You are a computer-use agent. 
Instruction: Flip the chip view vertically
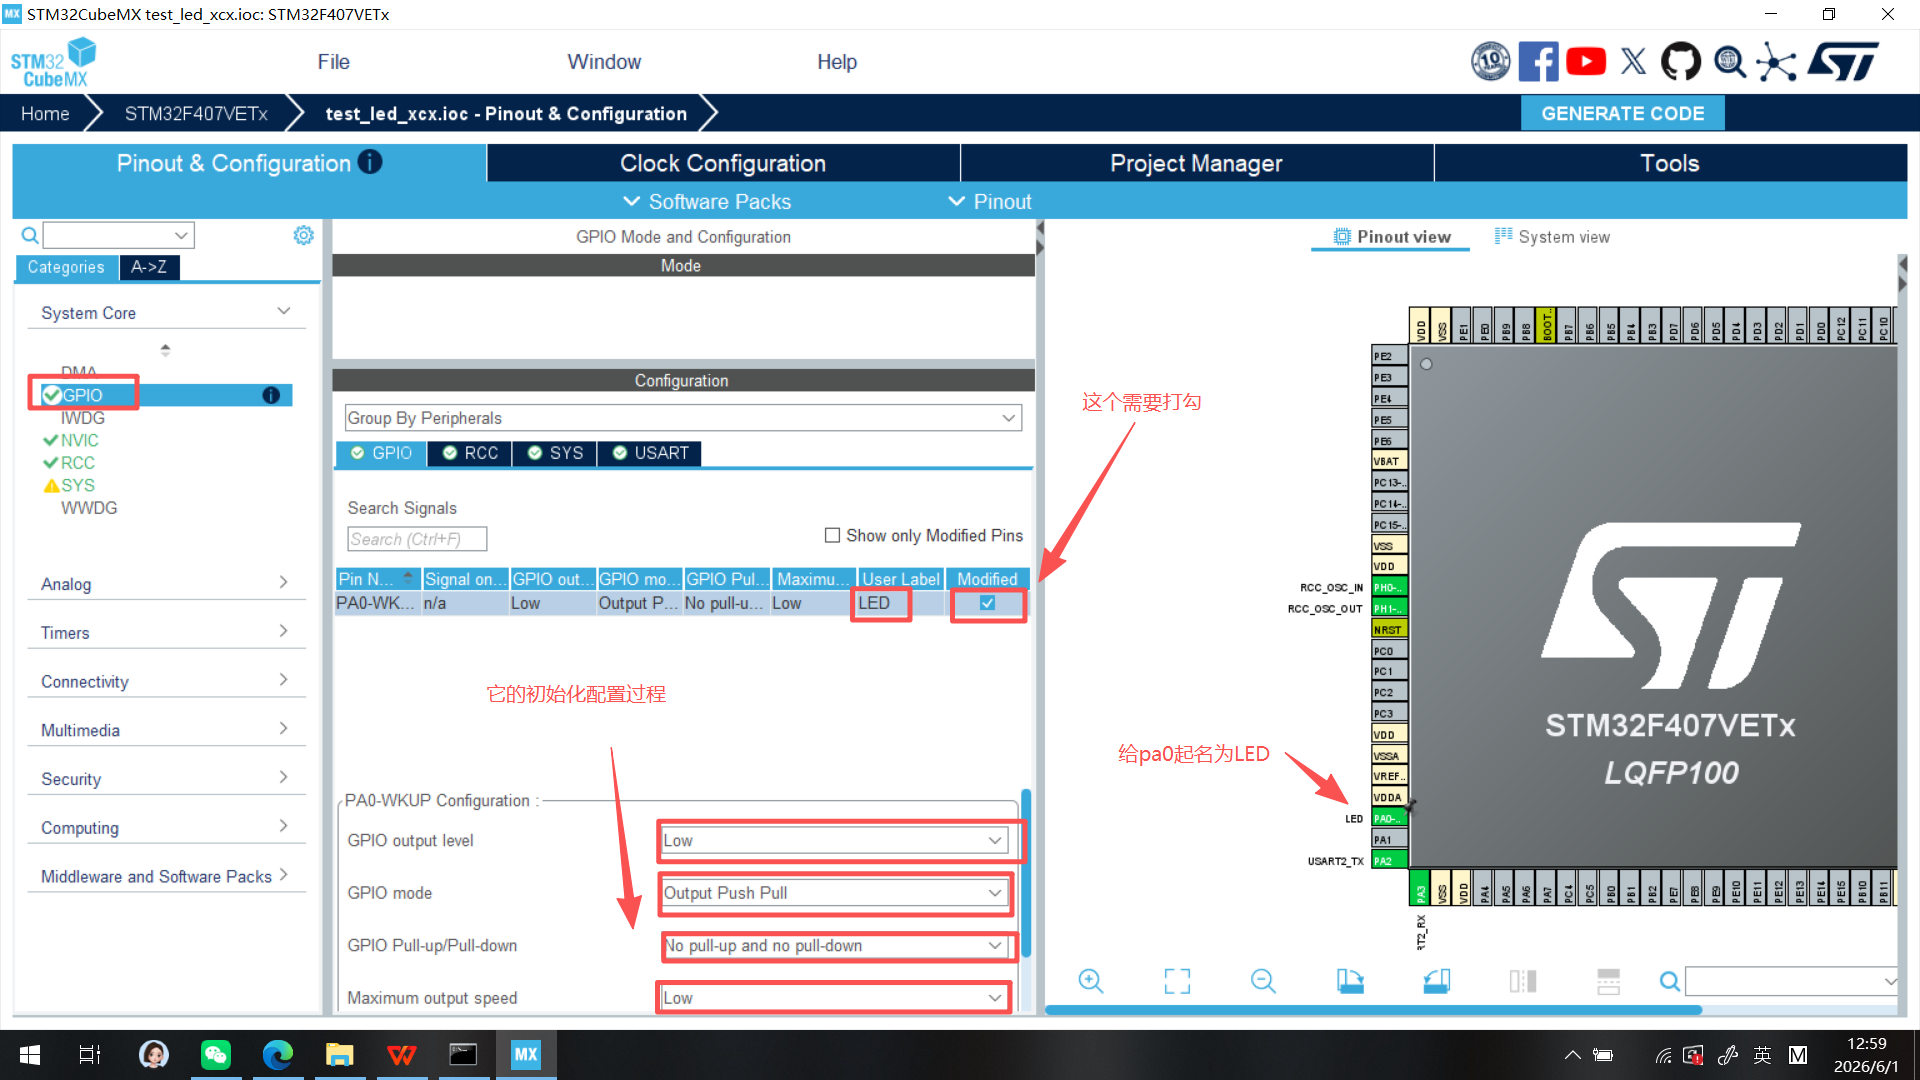tap(1609, 981)
